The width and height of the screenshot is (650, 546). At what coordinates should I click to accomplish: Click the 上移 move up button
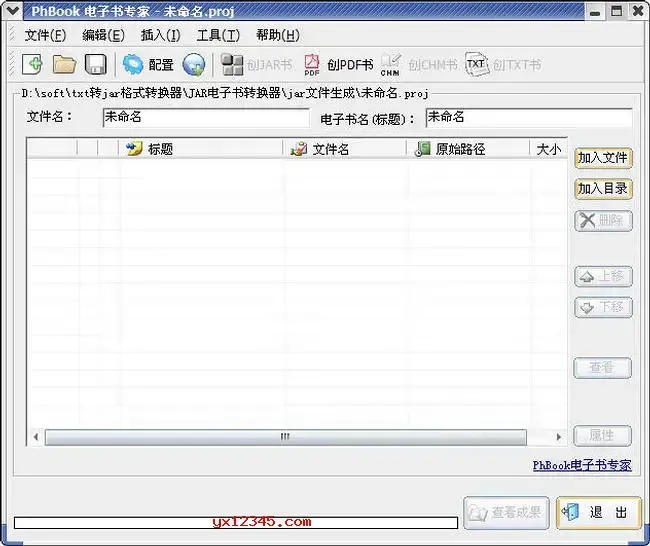[x=603, y=277]
